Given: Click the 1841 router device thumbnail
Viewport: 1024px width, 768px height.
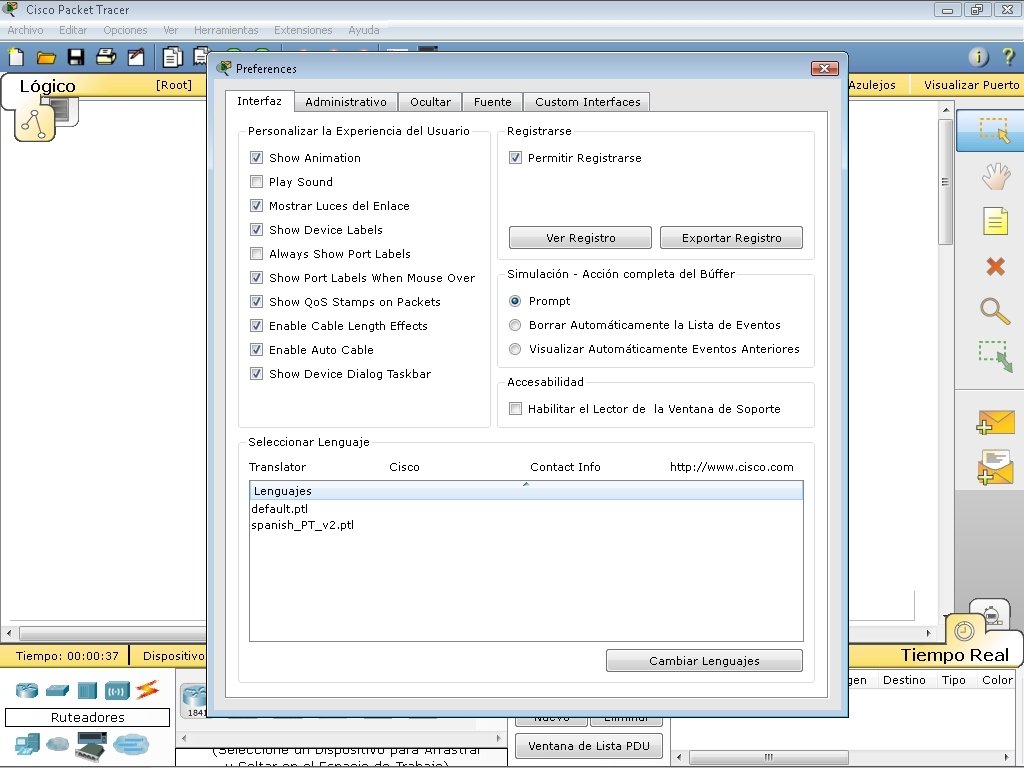Looking at the screenshot, I should point(194,700).
